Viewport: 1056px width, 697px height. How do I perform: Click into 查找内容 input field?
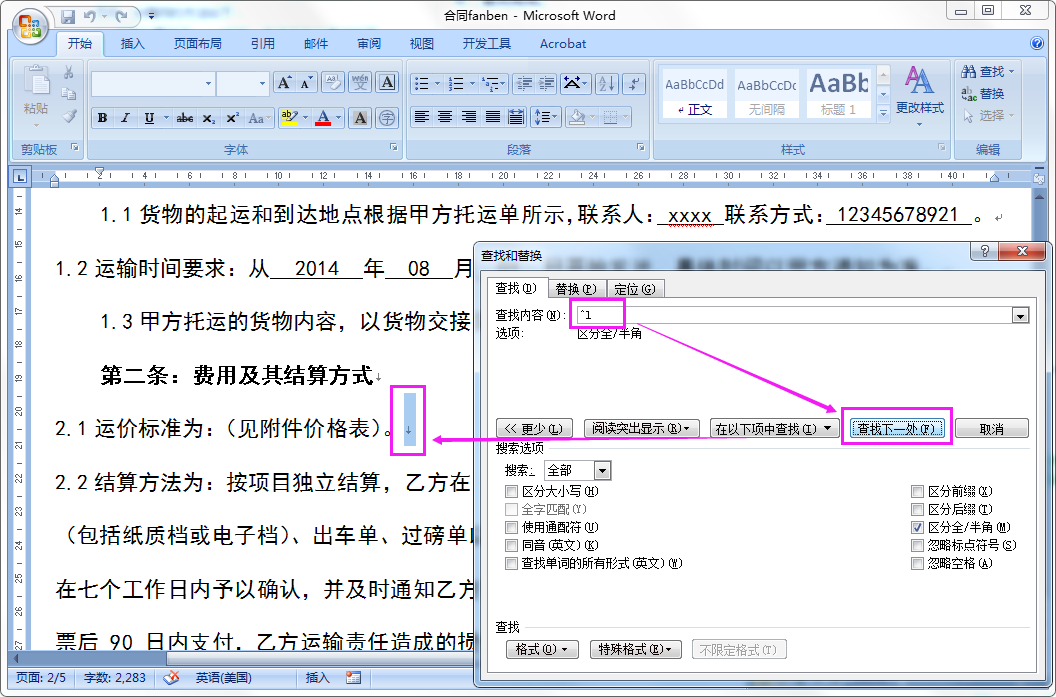coord(794,315)
